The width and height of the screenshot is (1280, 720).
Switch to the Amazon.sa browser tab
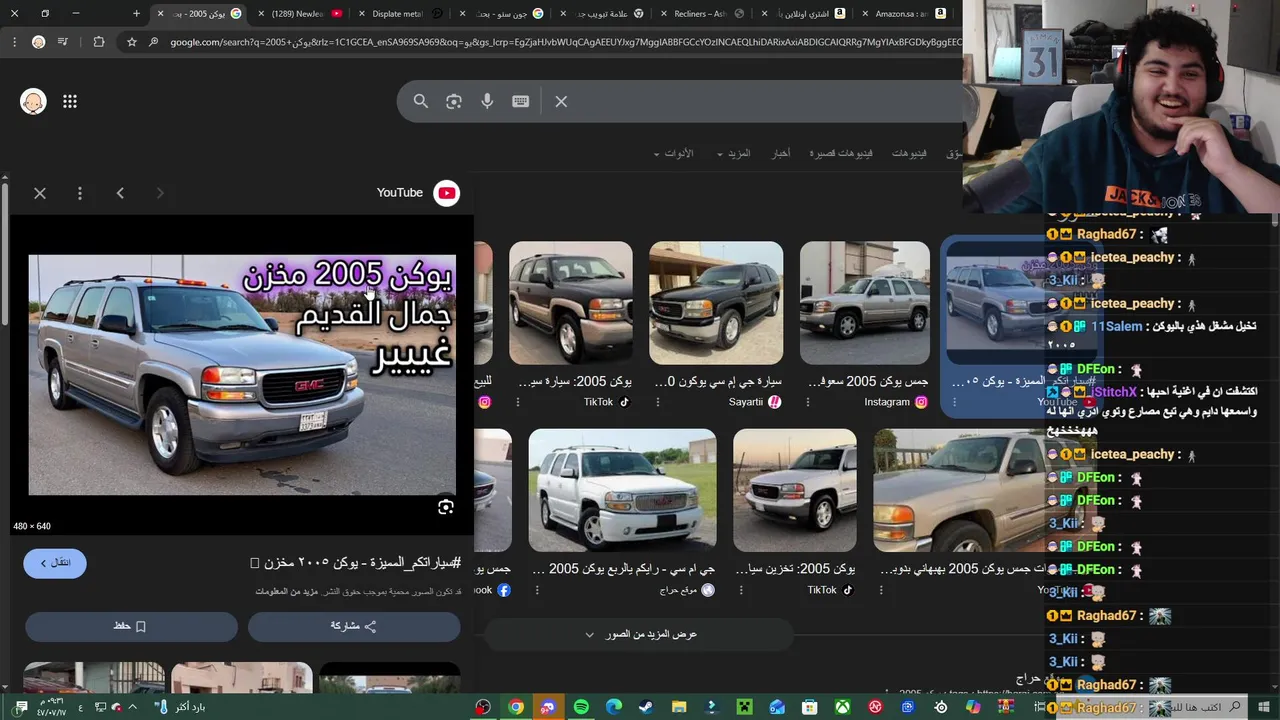[905, 14]
